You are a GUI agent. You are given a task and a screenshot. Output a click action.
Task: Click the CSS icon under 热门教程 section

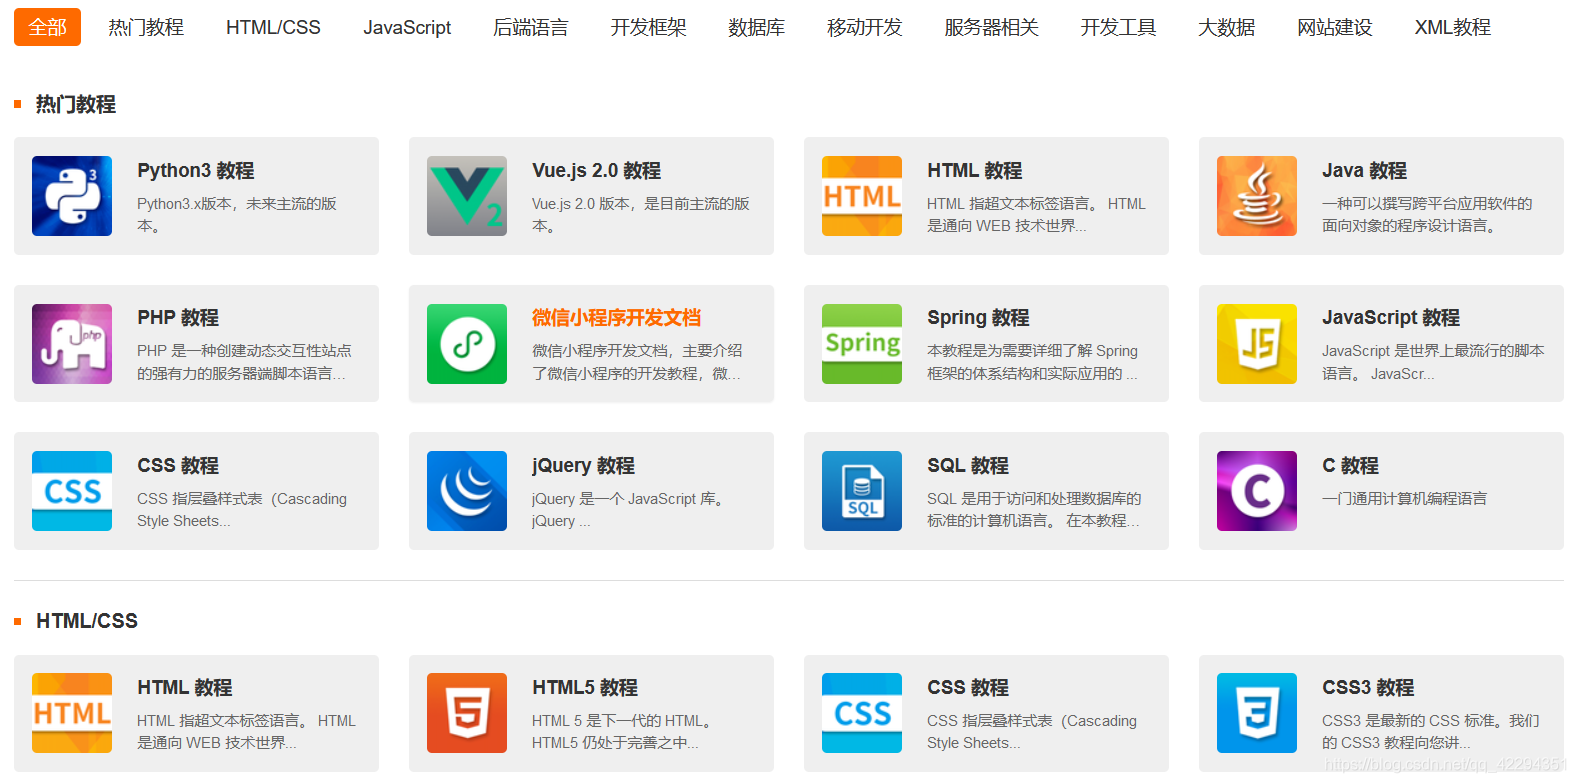(72, 491)
